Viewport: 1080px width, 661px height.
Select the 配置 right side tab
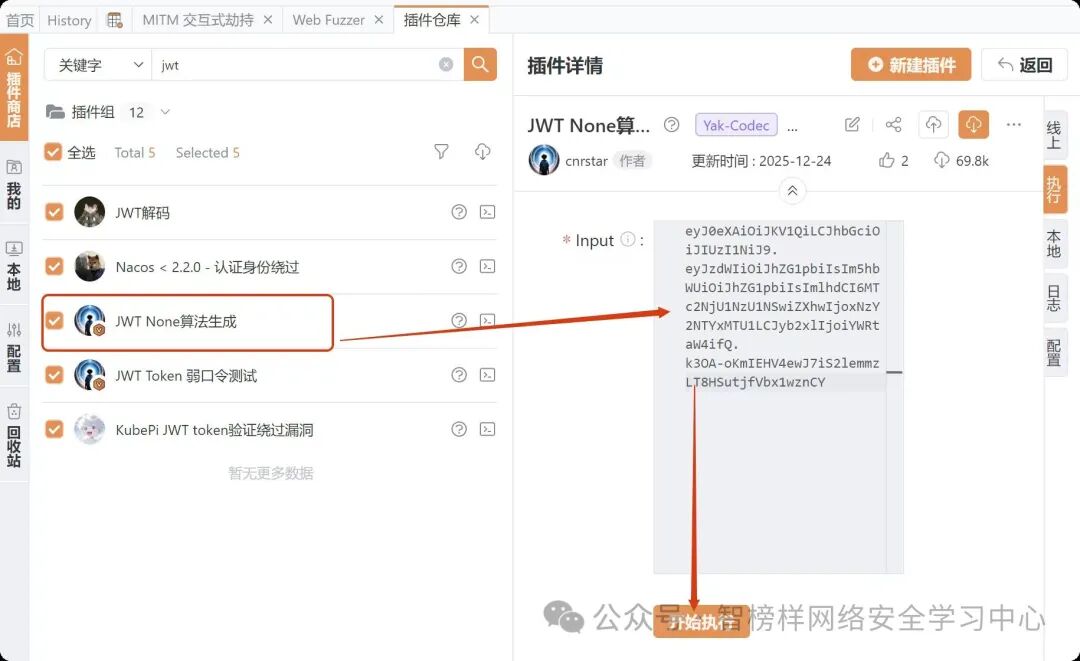pos(1054,352)
